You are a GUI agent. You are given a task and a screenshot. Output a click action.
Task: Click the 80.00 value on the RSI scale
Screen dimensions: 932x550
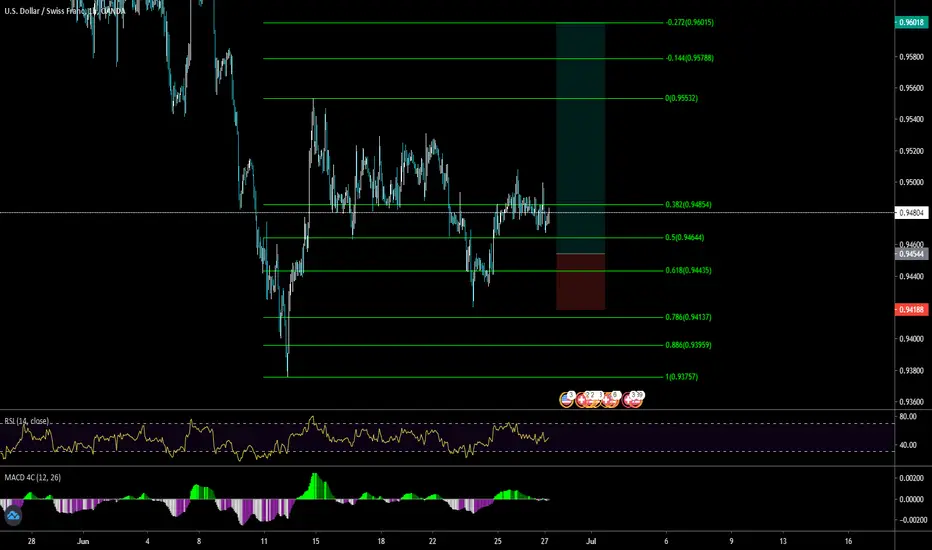click(x=908, y=417)
